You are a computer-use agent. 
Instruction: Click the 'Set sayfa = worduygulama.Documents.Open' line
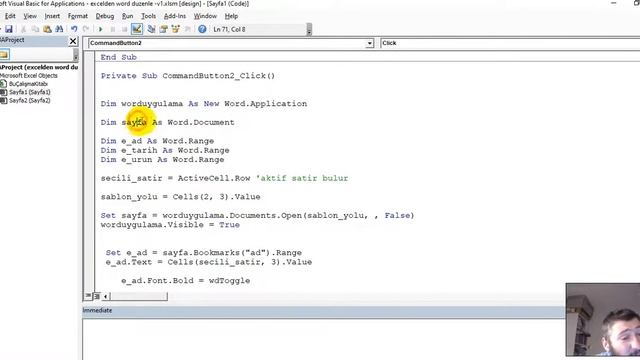(258, 216)
